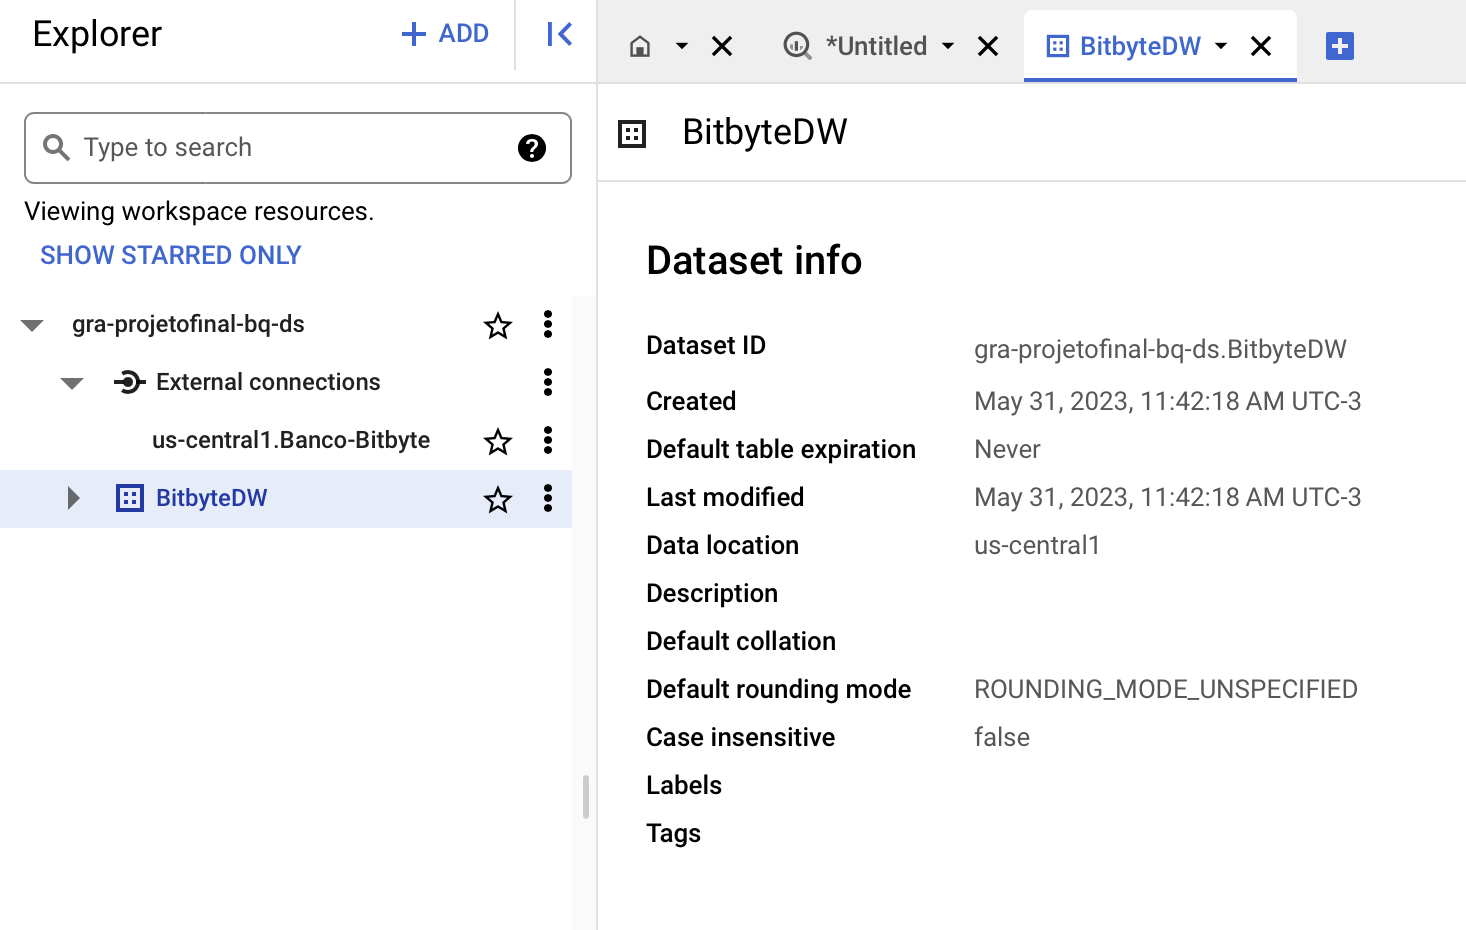Switch to the home tab
This screenshot has width=1466, height=930.
pyautogui.click(x=640, y=46)
